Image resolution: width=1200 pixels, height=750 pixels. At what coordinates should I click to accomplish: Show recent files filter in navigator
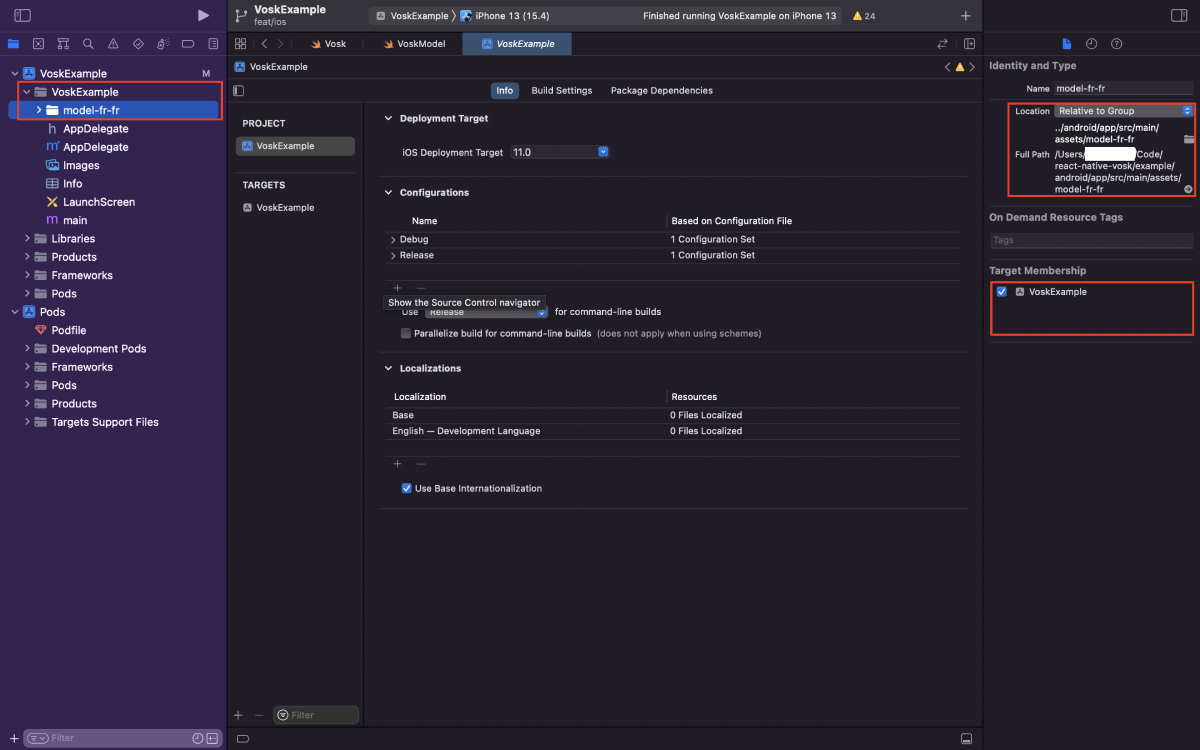197,738
